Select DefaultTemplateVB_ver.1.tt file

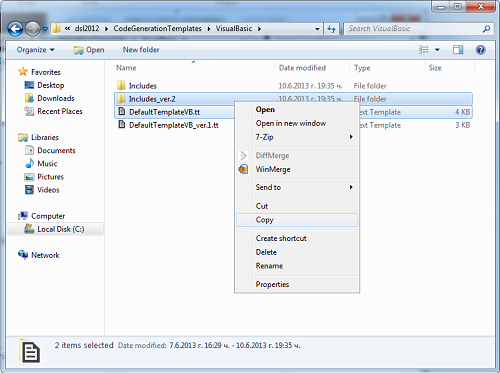pos(174,125)
